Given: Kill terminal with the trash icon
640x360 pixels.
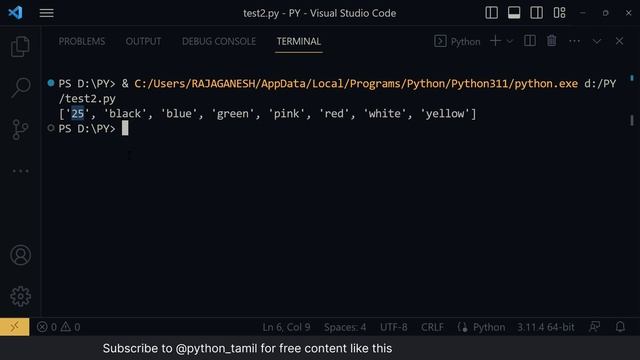Looking at the screenshot, I should [552, 41].
